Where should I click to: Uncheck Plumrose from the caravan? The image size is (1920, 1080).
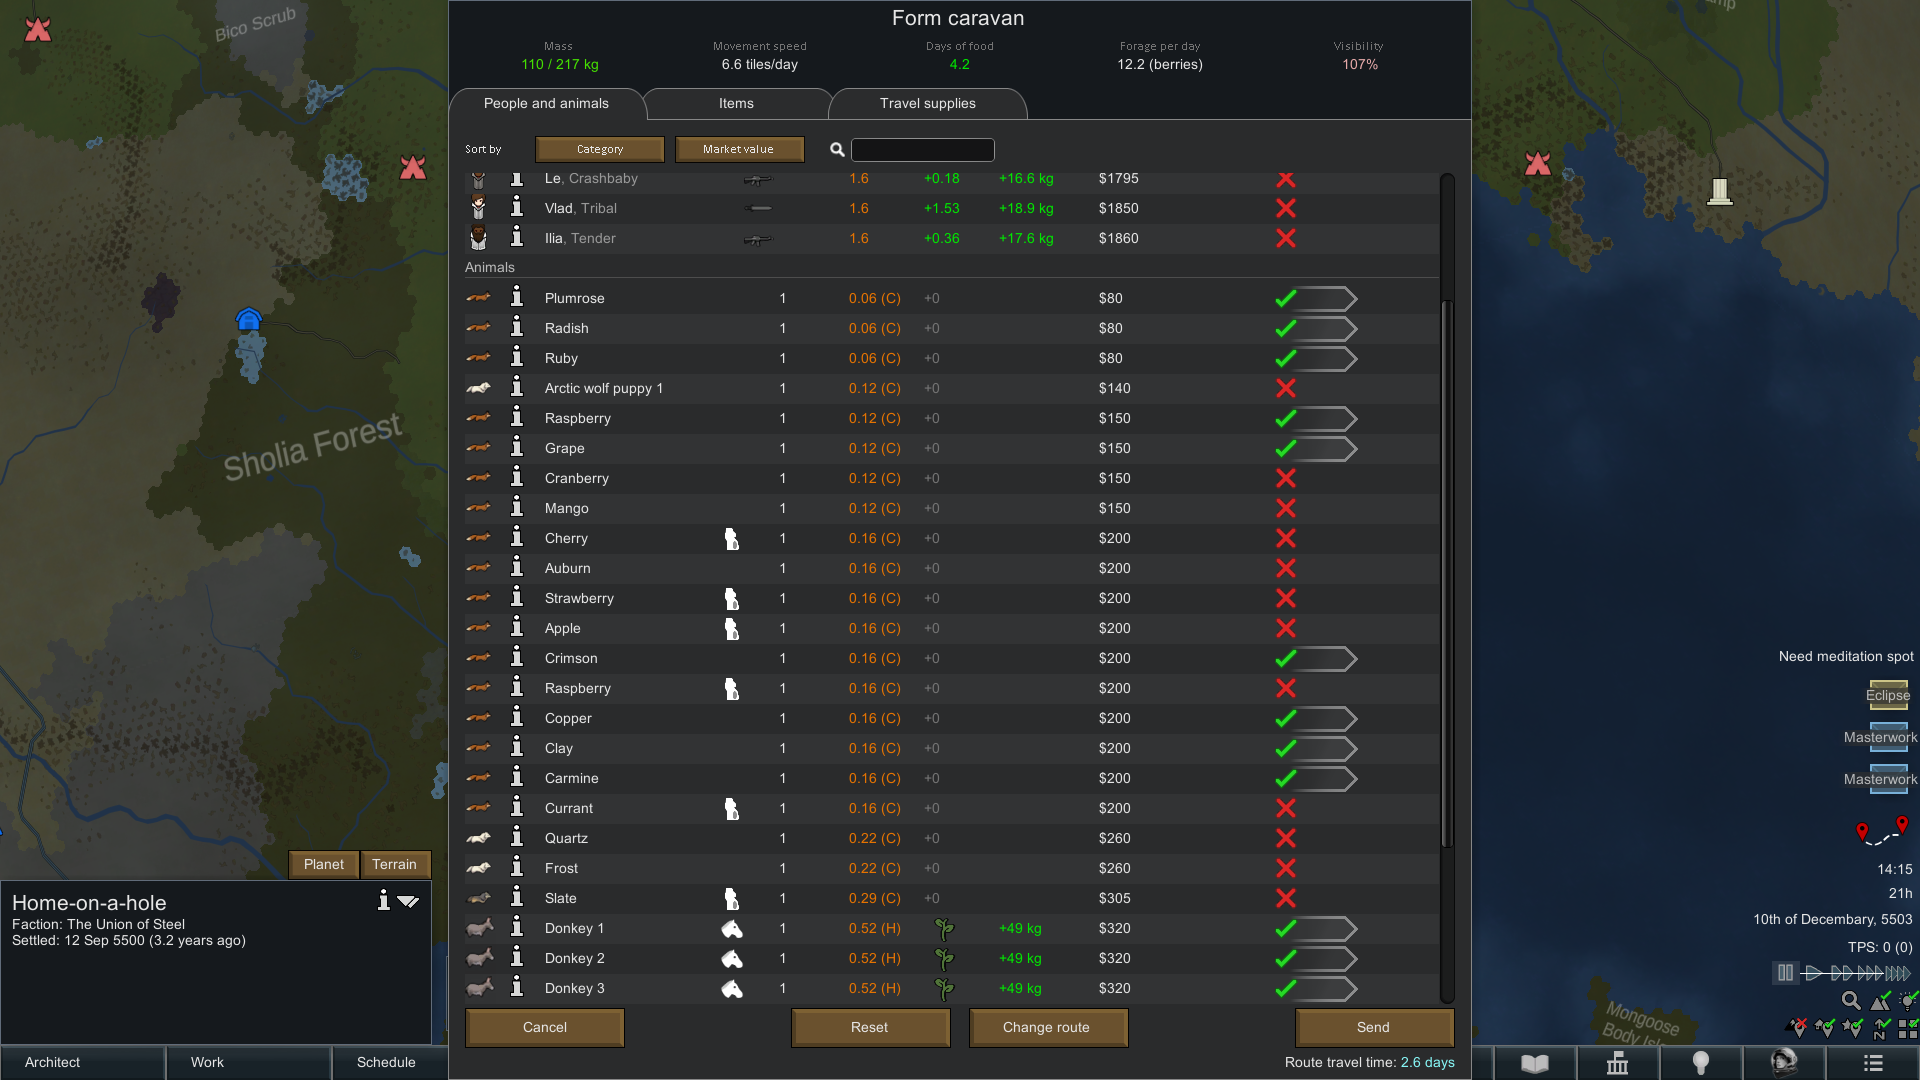[x=1286, y=298]
